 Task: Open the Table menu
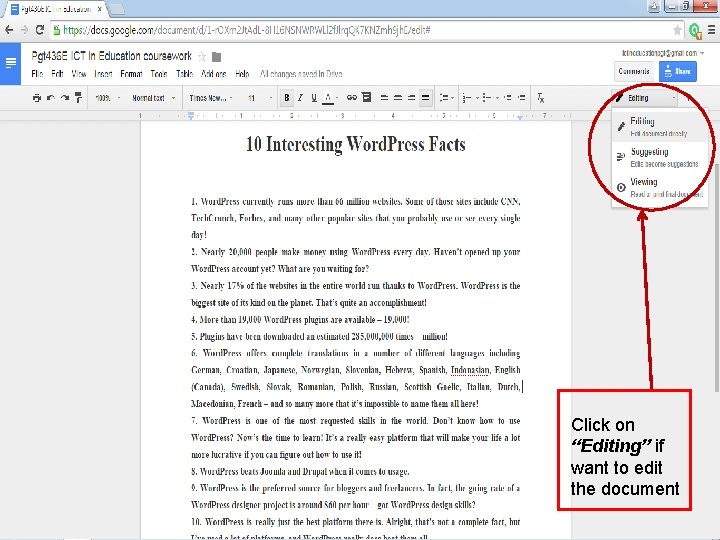[x=185, y=73]
